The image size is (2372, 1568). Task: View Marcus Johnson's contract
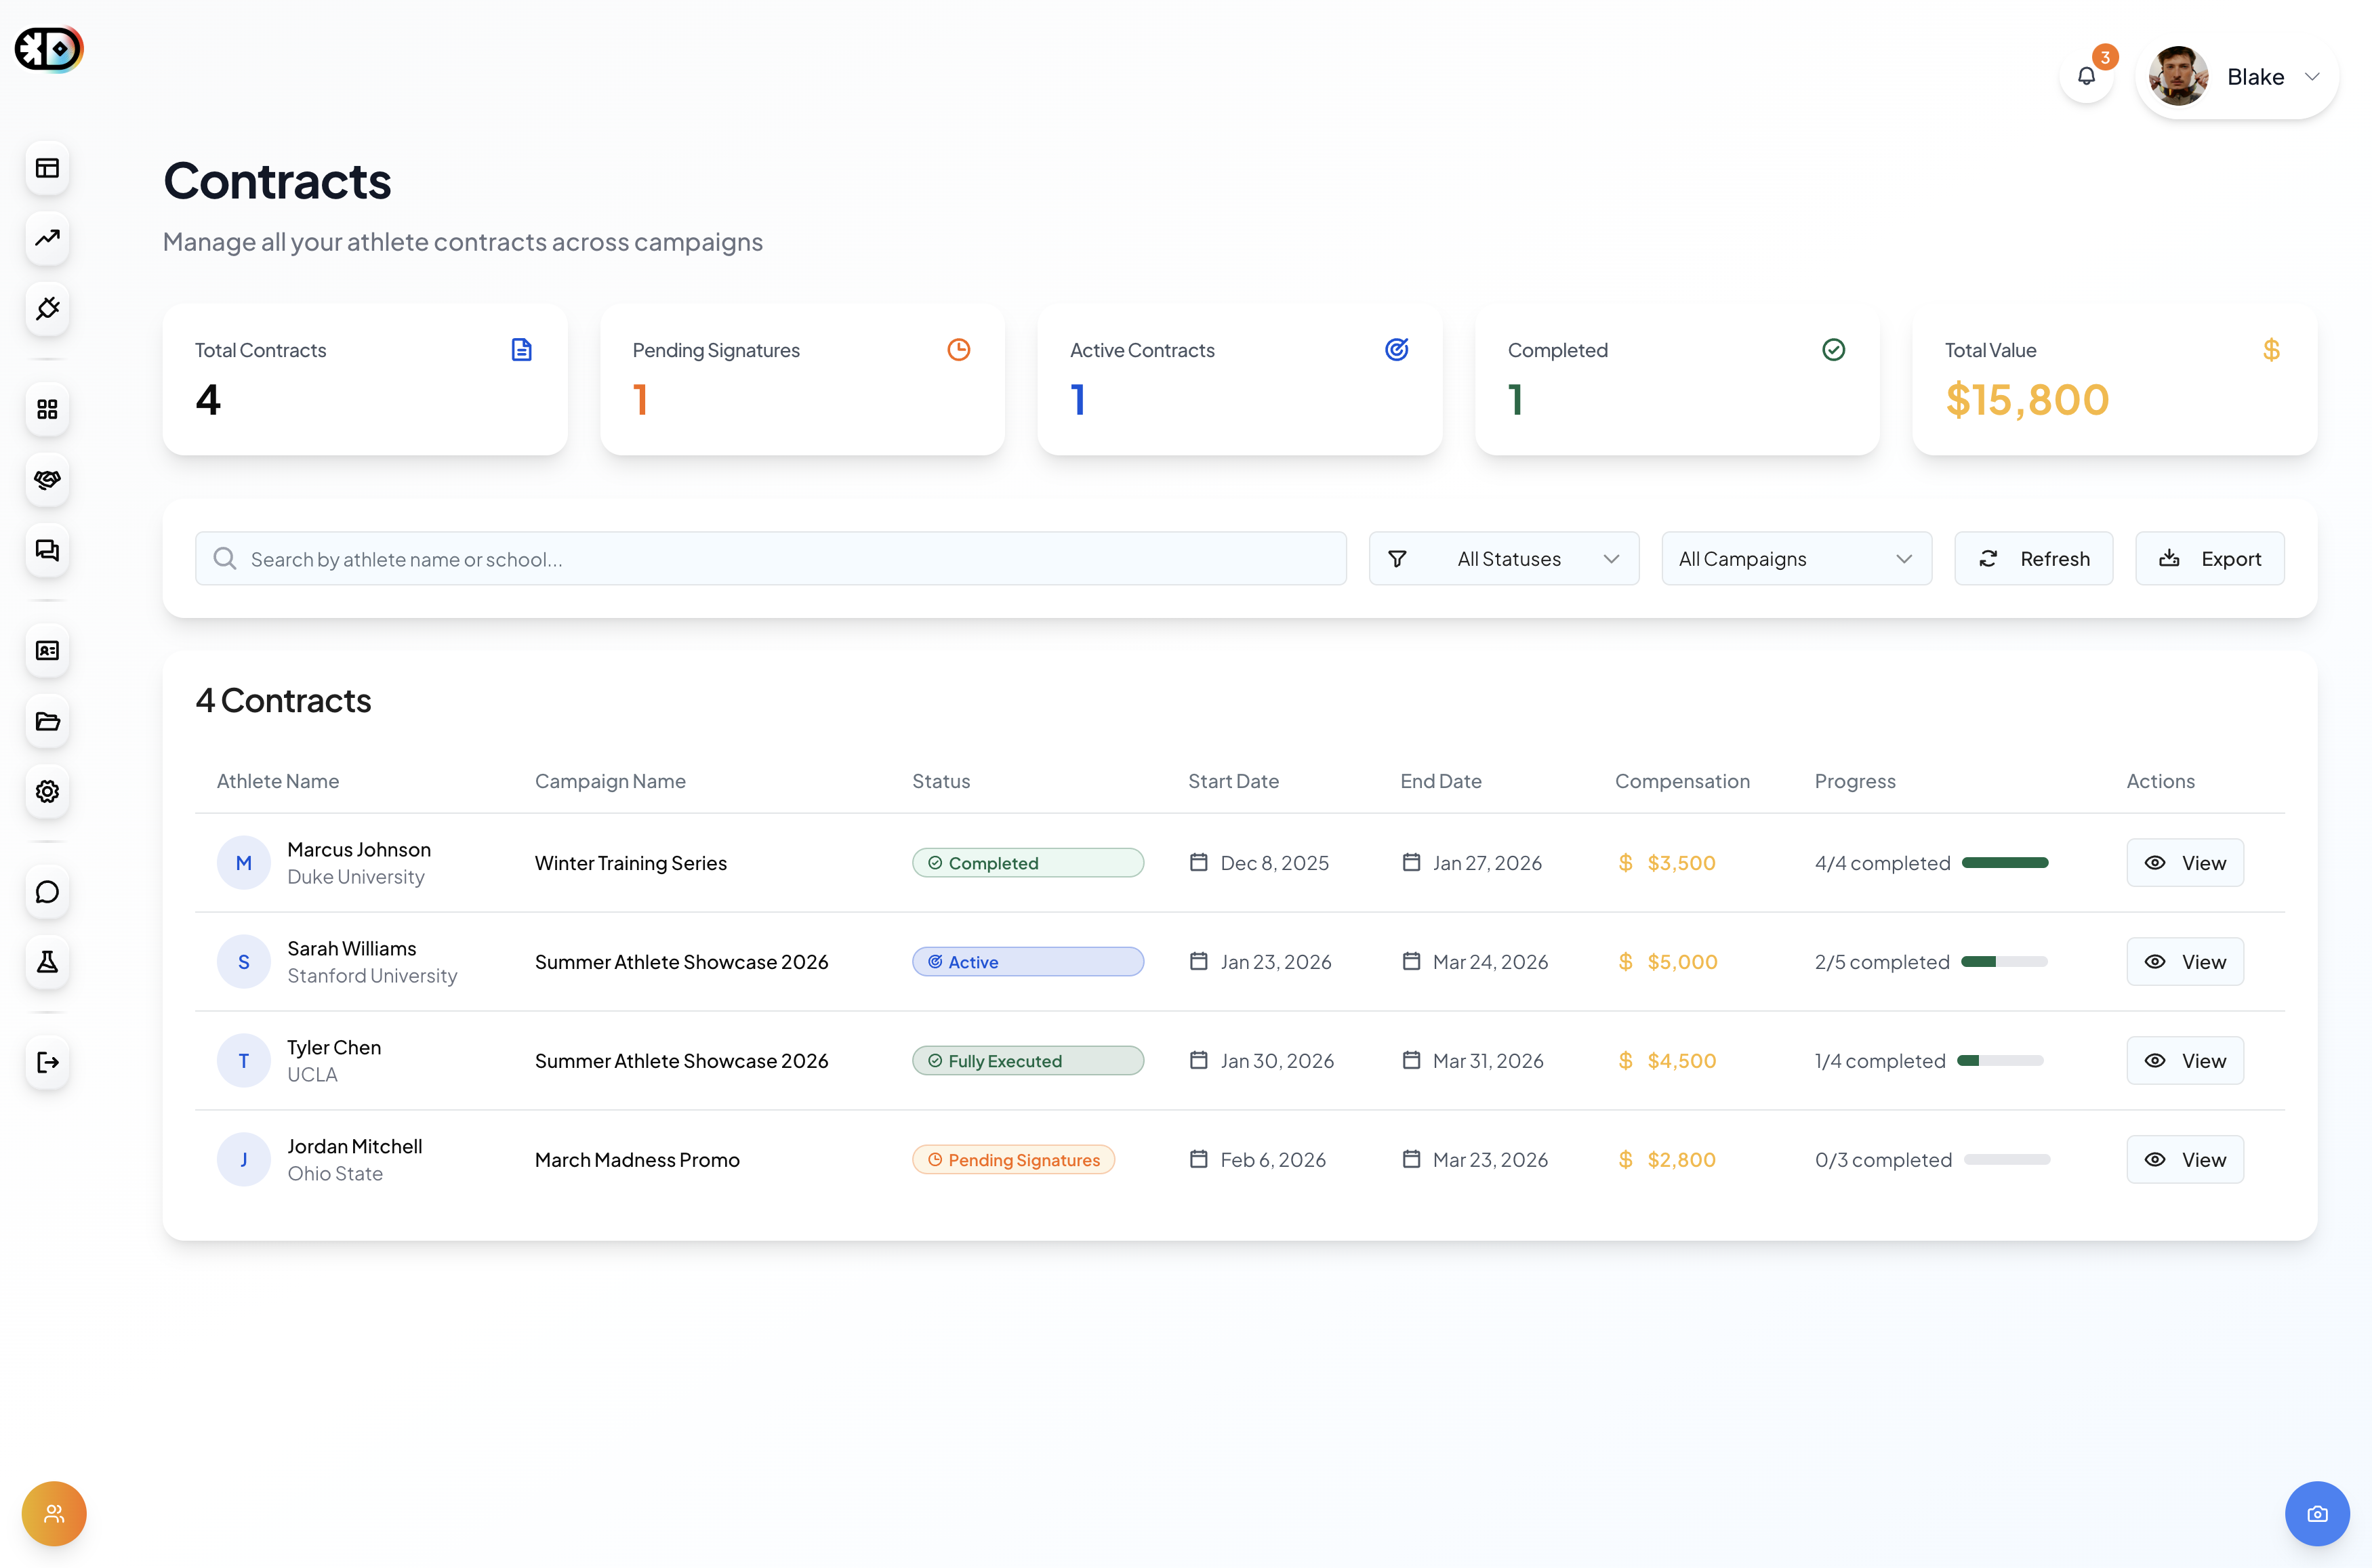2185,863
